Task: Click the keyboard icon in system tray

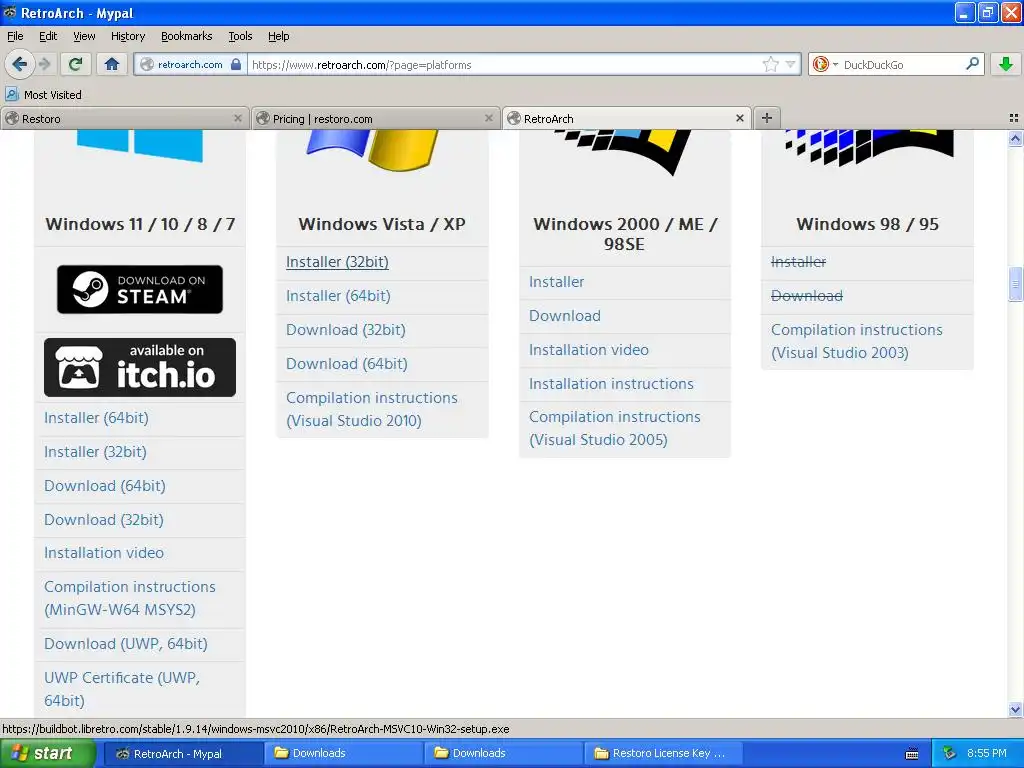Action: (912, 754)
